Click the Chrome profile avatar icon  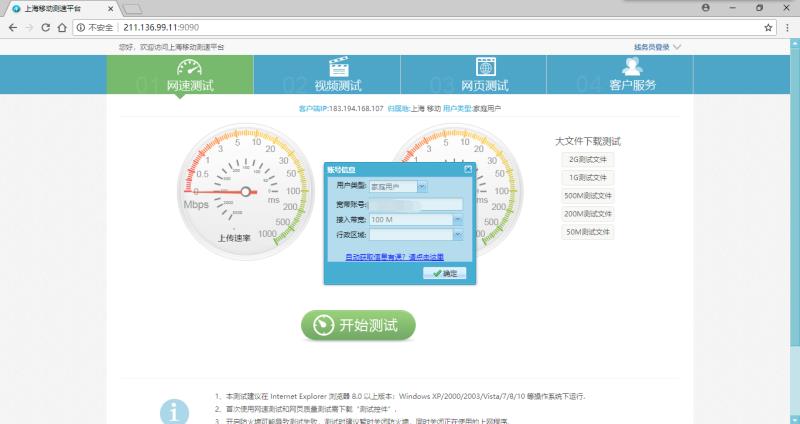coord(706,8)
